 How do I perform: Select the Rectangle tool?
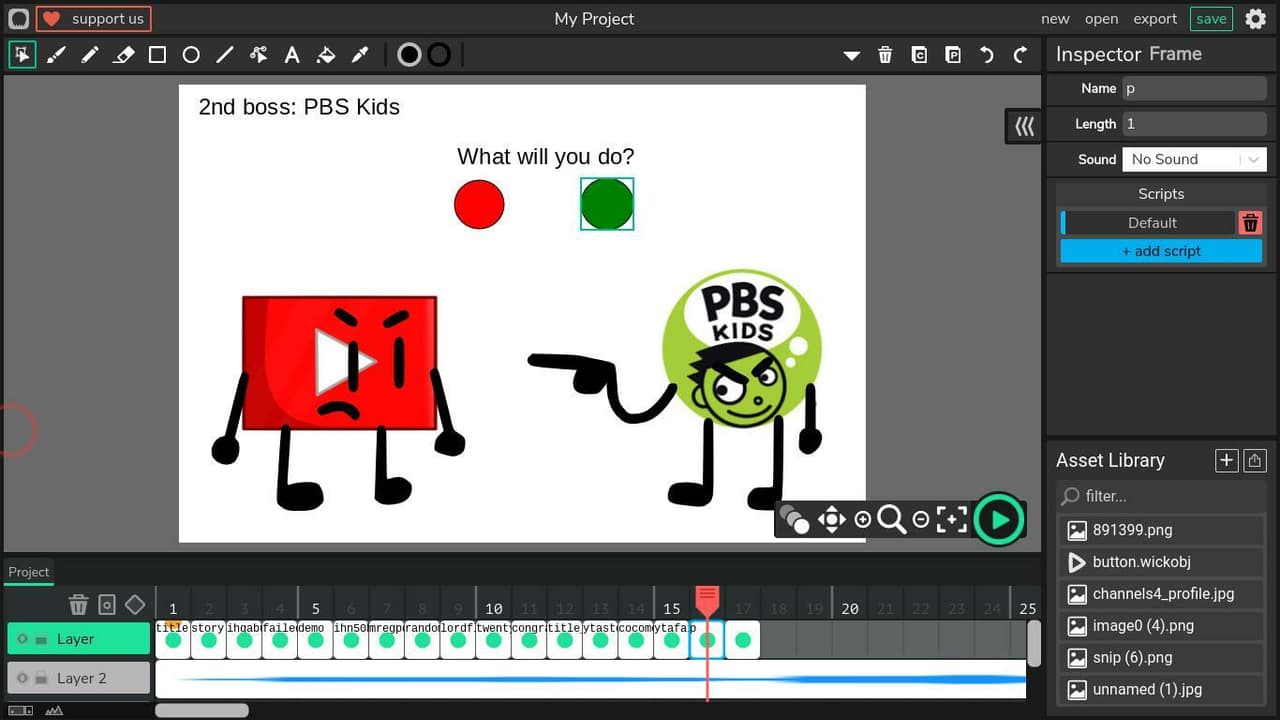(157, 55)
